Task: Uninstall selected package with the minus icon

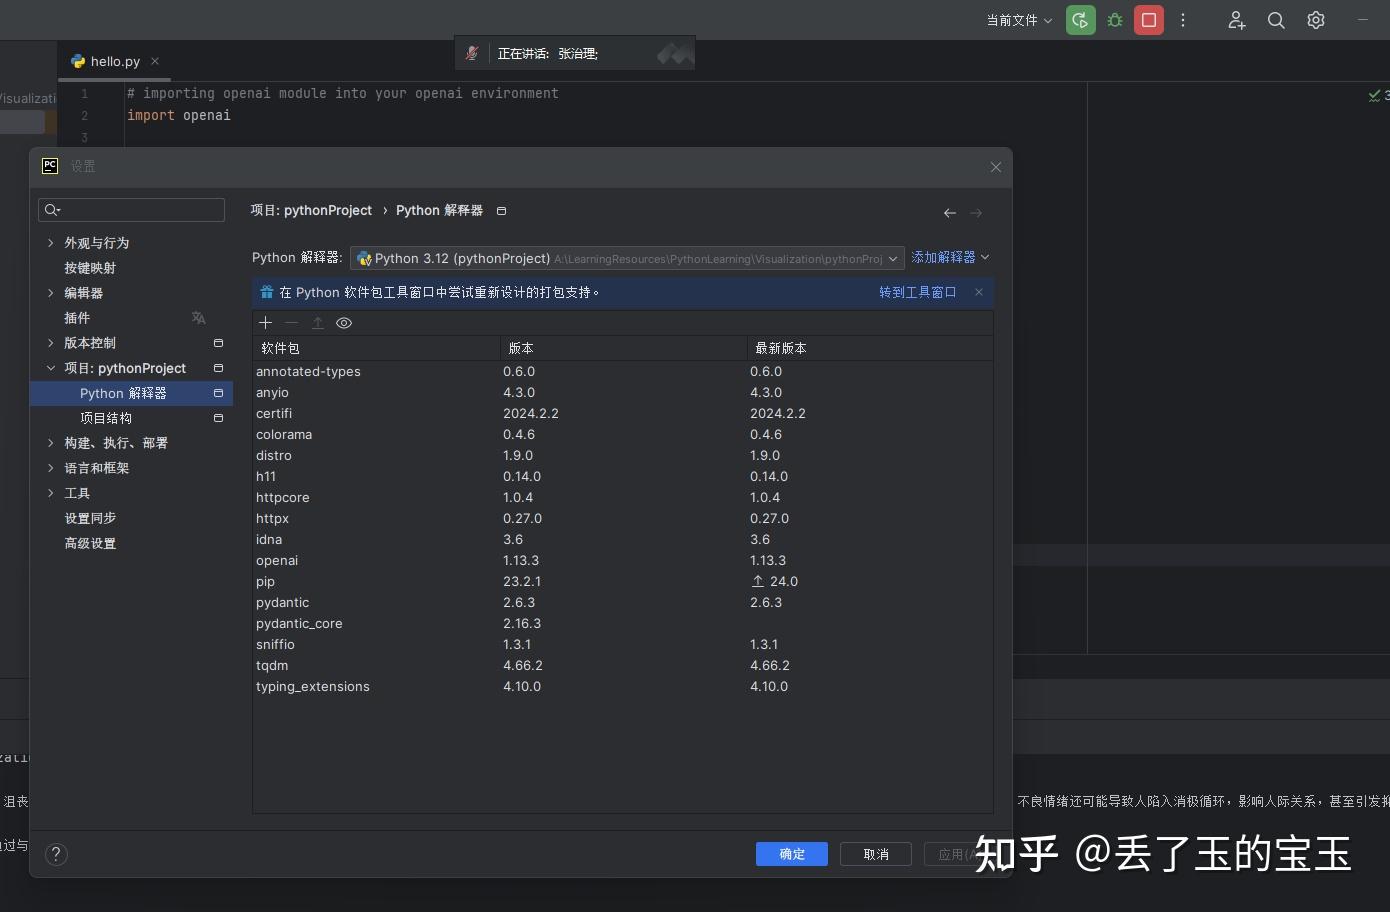Action: coord(291,322)
